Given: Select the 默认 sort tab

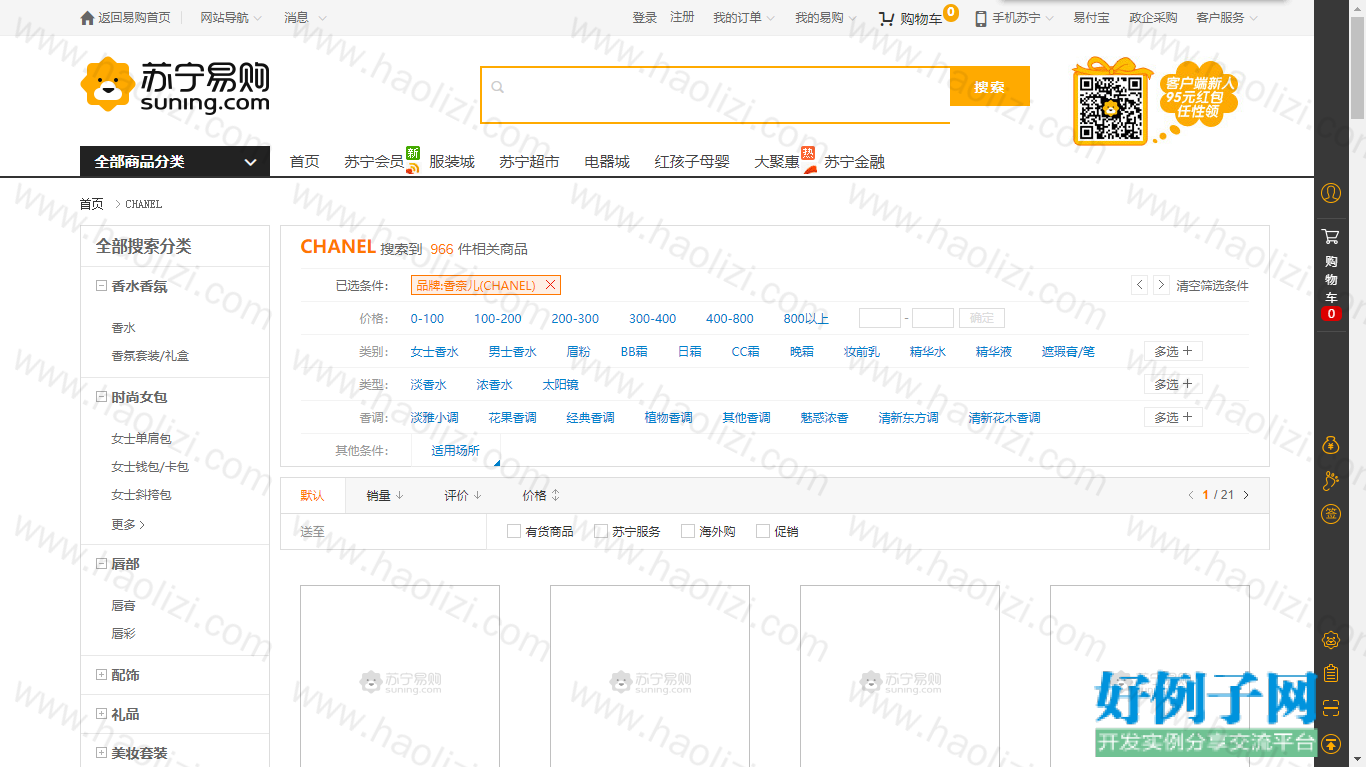Looking at the screenshot, I should tap(313, 495).
